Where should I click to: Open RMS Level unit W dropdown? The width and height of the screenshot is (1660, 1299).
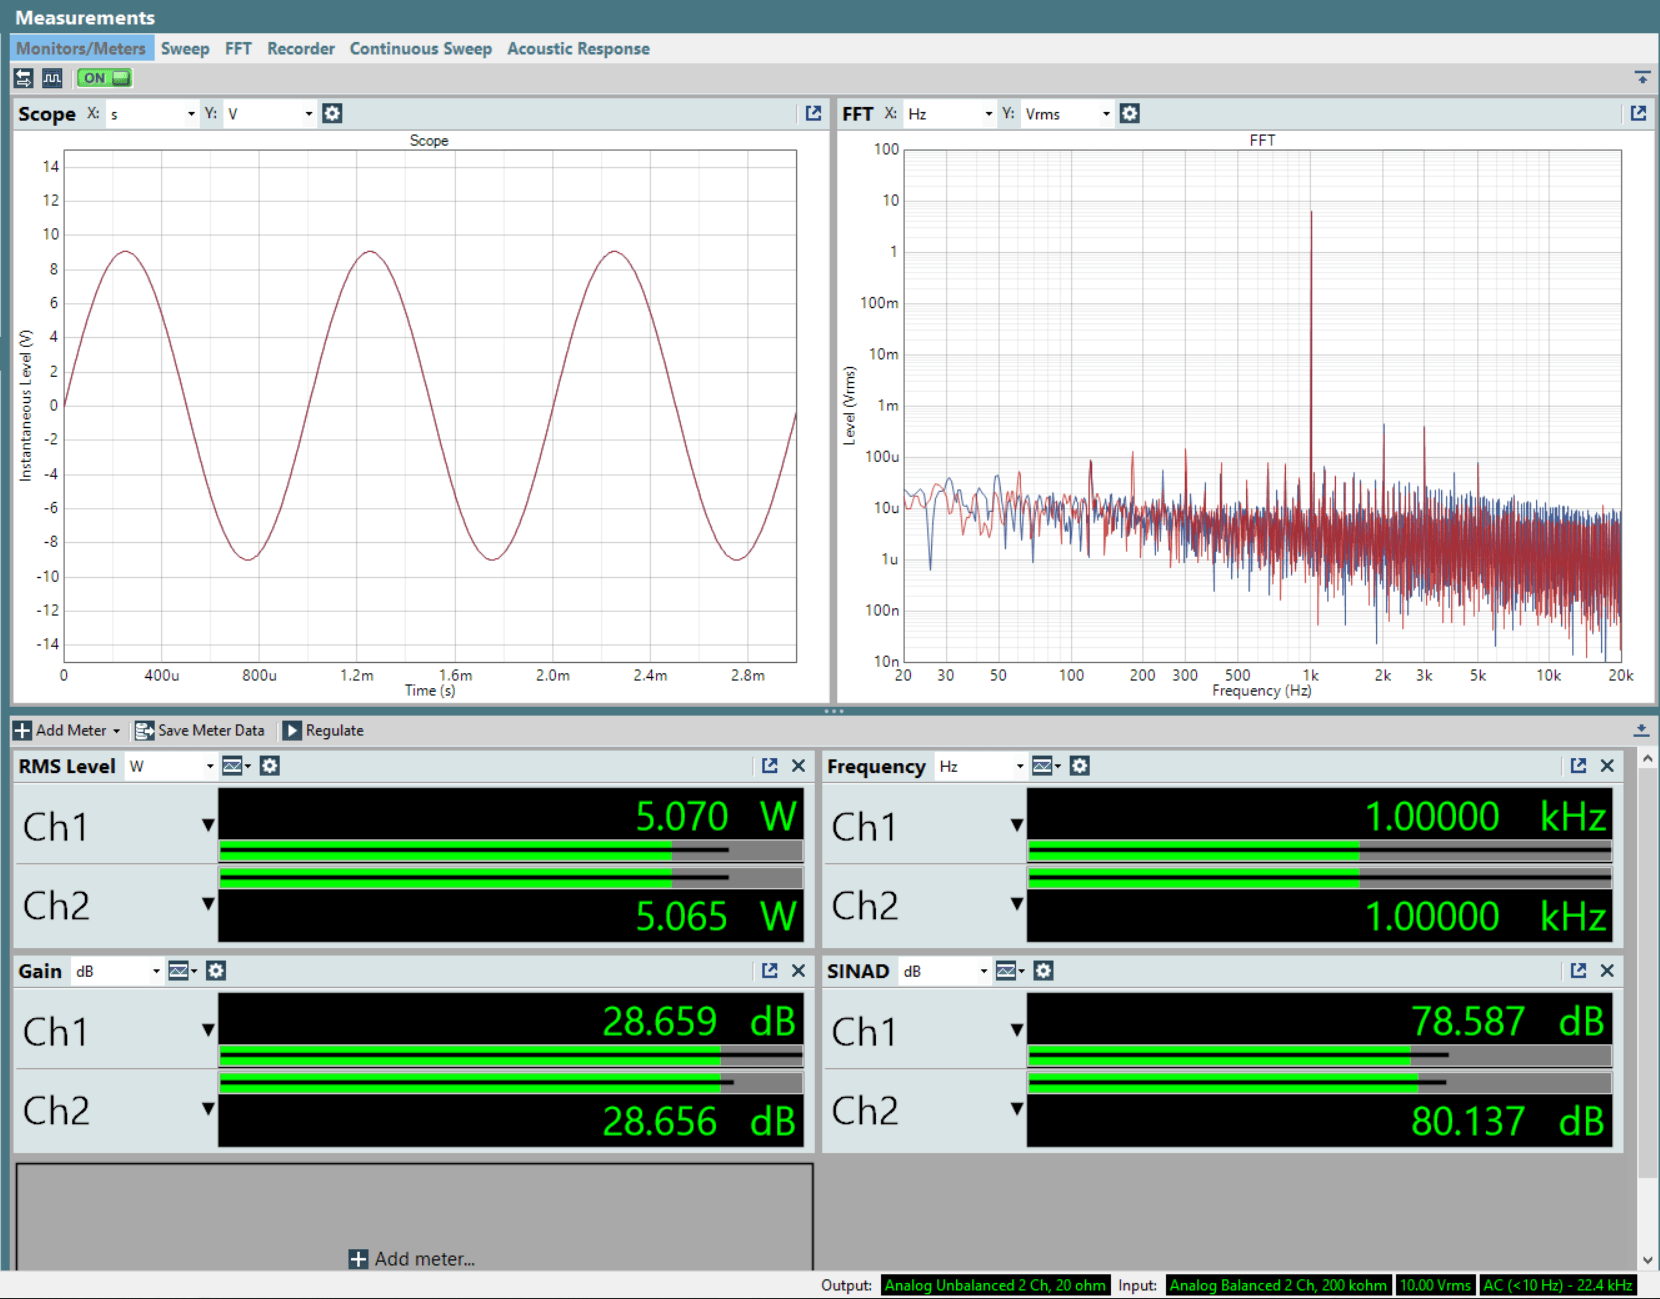tap(170, 766)
